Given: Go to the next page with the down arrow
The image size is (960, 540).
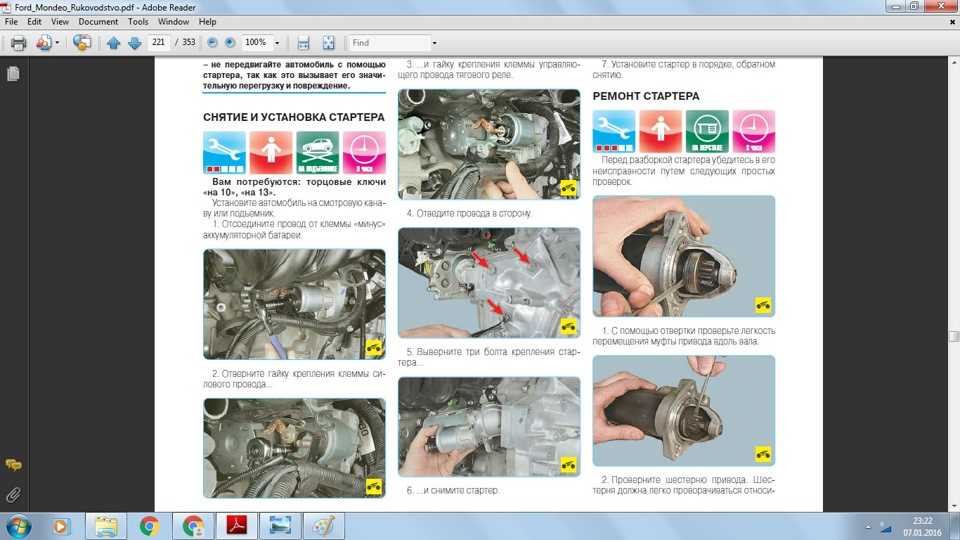Looking at the screenshot, I should (x=133, y=43).
